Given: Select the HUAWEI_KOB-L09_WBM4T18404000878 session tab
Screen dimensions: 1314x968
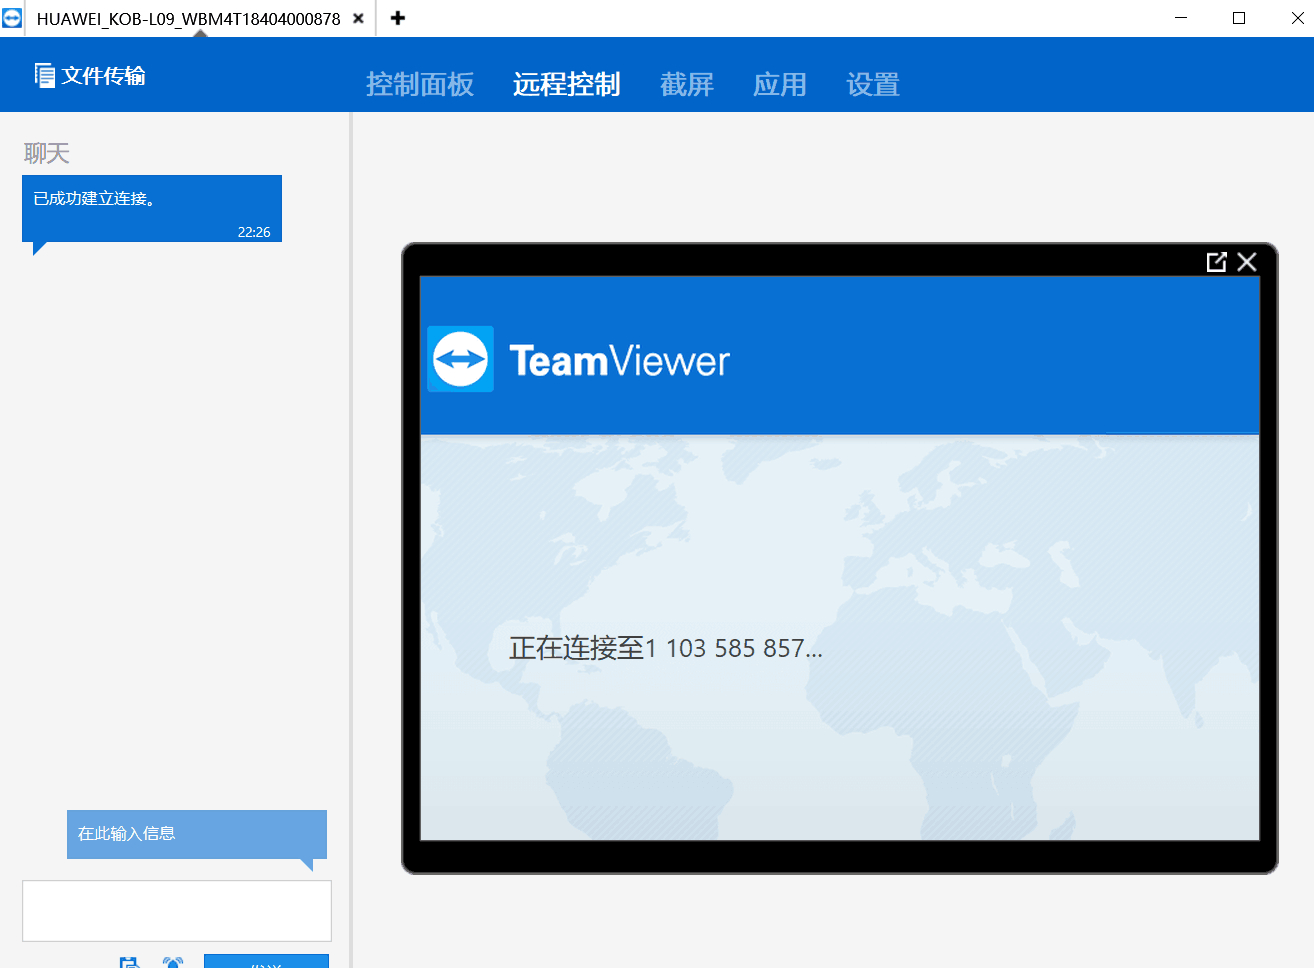Looking at the screenshot, I should [x=188, y=18].
